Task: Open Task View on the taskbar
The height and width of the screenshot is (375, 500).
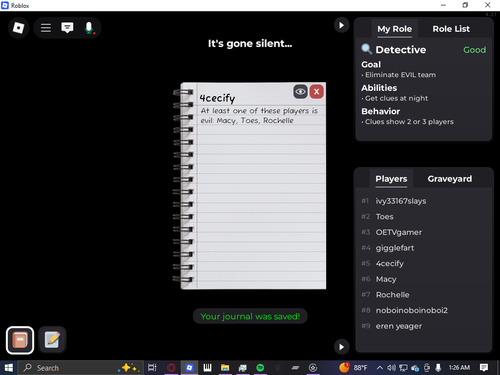Action: coord(152,368)
